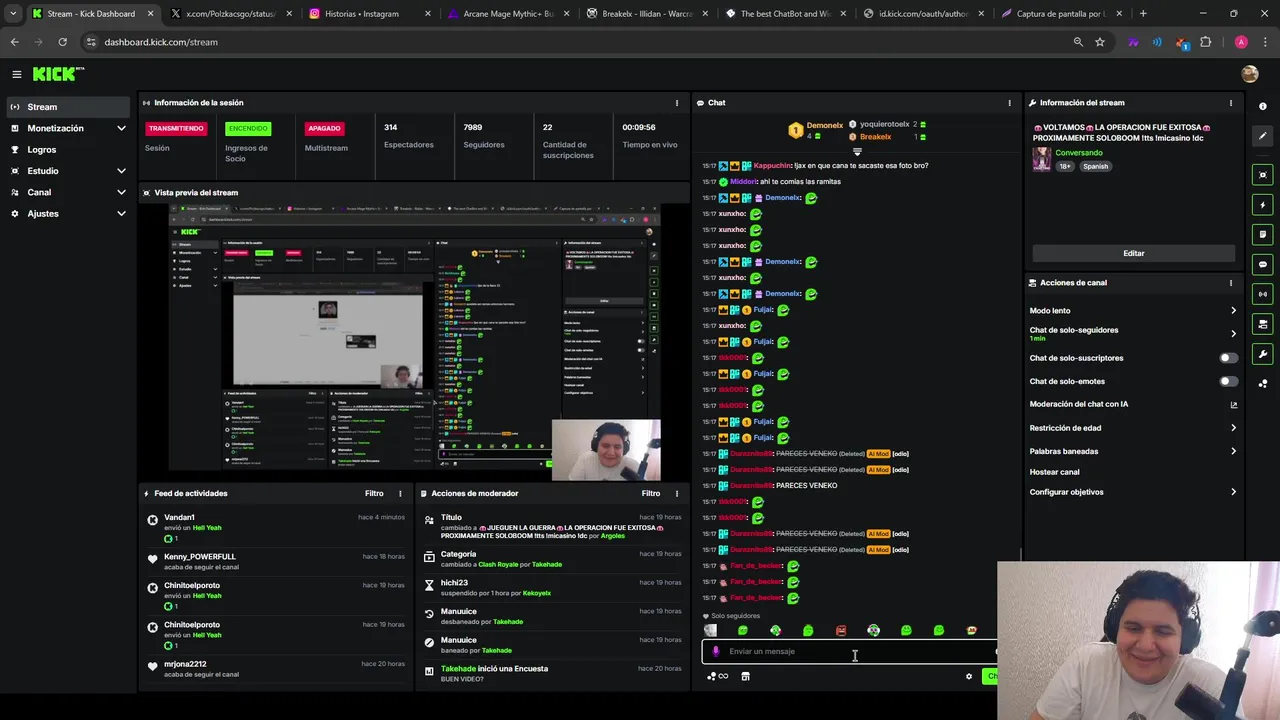Image resolution: width=1280 pixels, height=720 pixels.
Task: Click the info icon in right sidebar
Action: pyautogui.click(x=1263, y=106)
